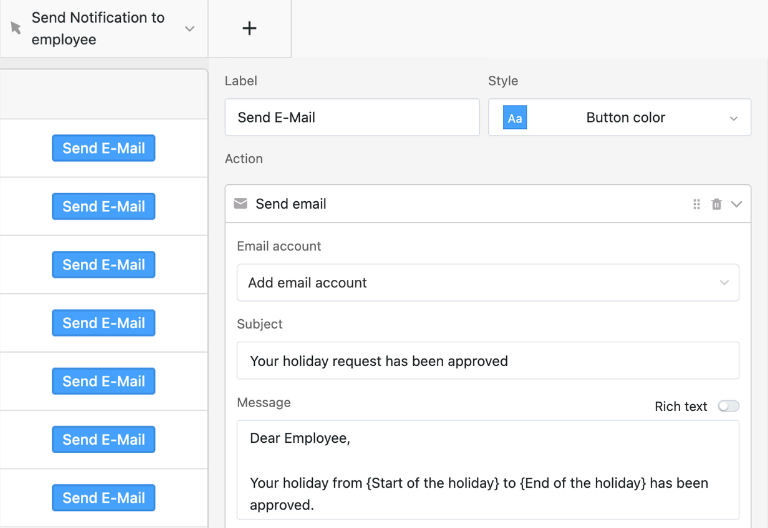Click the blue Aa style icon
Screen dimensions: 768x528
tap(515, 118)
